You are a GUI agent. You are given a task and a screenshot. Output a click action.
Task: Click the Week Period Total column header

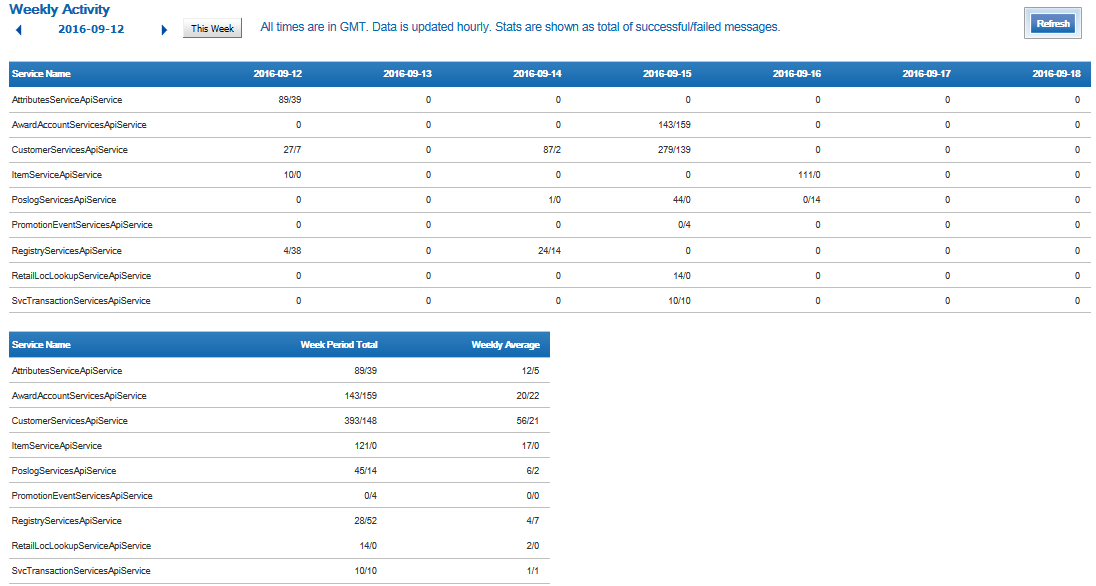click(339, 345)
